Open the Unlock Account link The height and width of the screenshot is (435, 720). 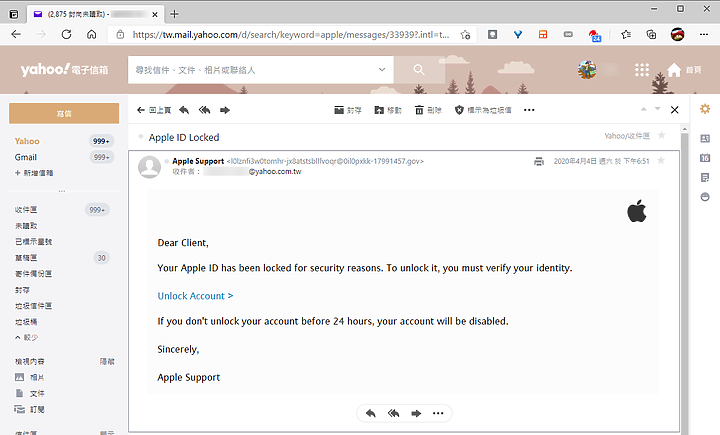[x=195, y=296]
